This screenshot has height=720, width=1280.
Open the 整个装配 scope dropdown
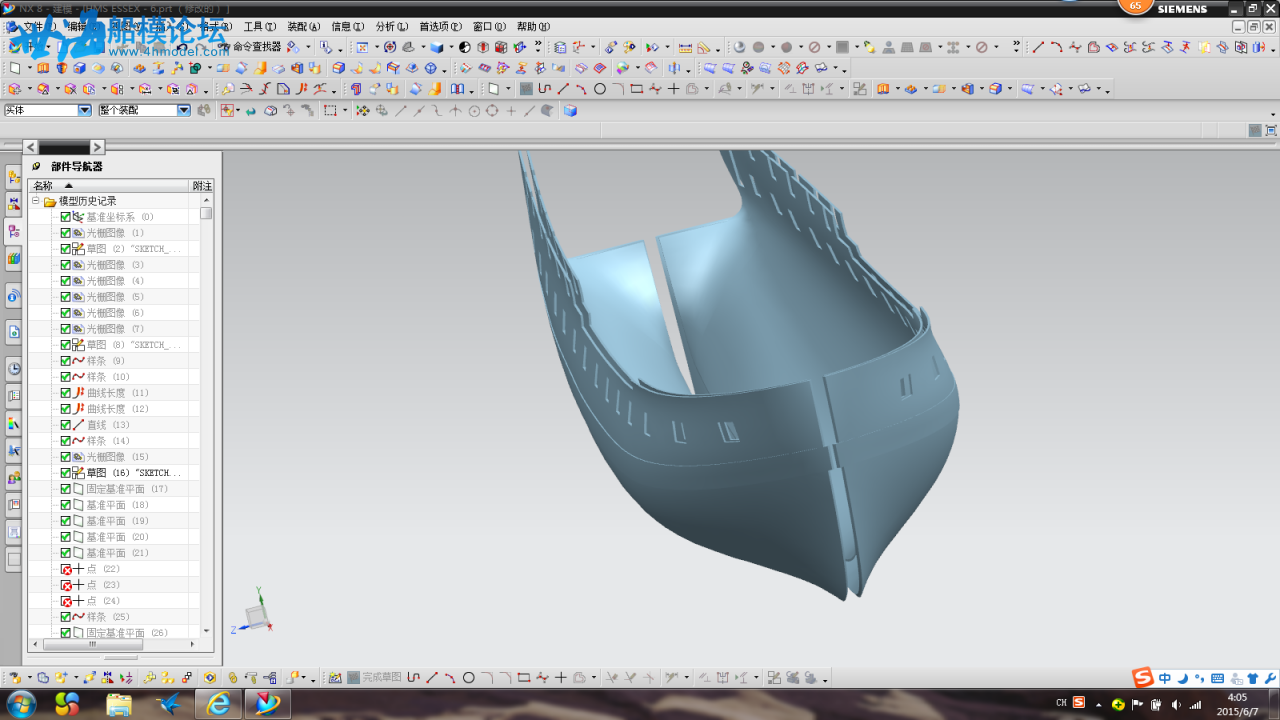point(184,111)
